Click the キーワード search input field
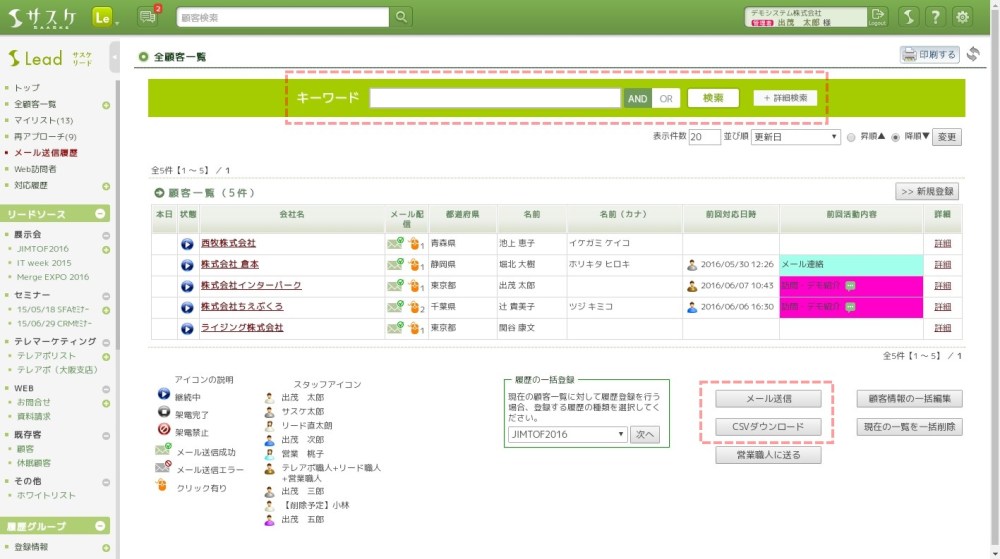Screen dimensions: 1000x559 point(494,98)
